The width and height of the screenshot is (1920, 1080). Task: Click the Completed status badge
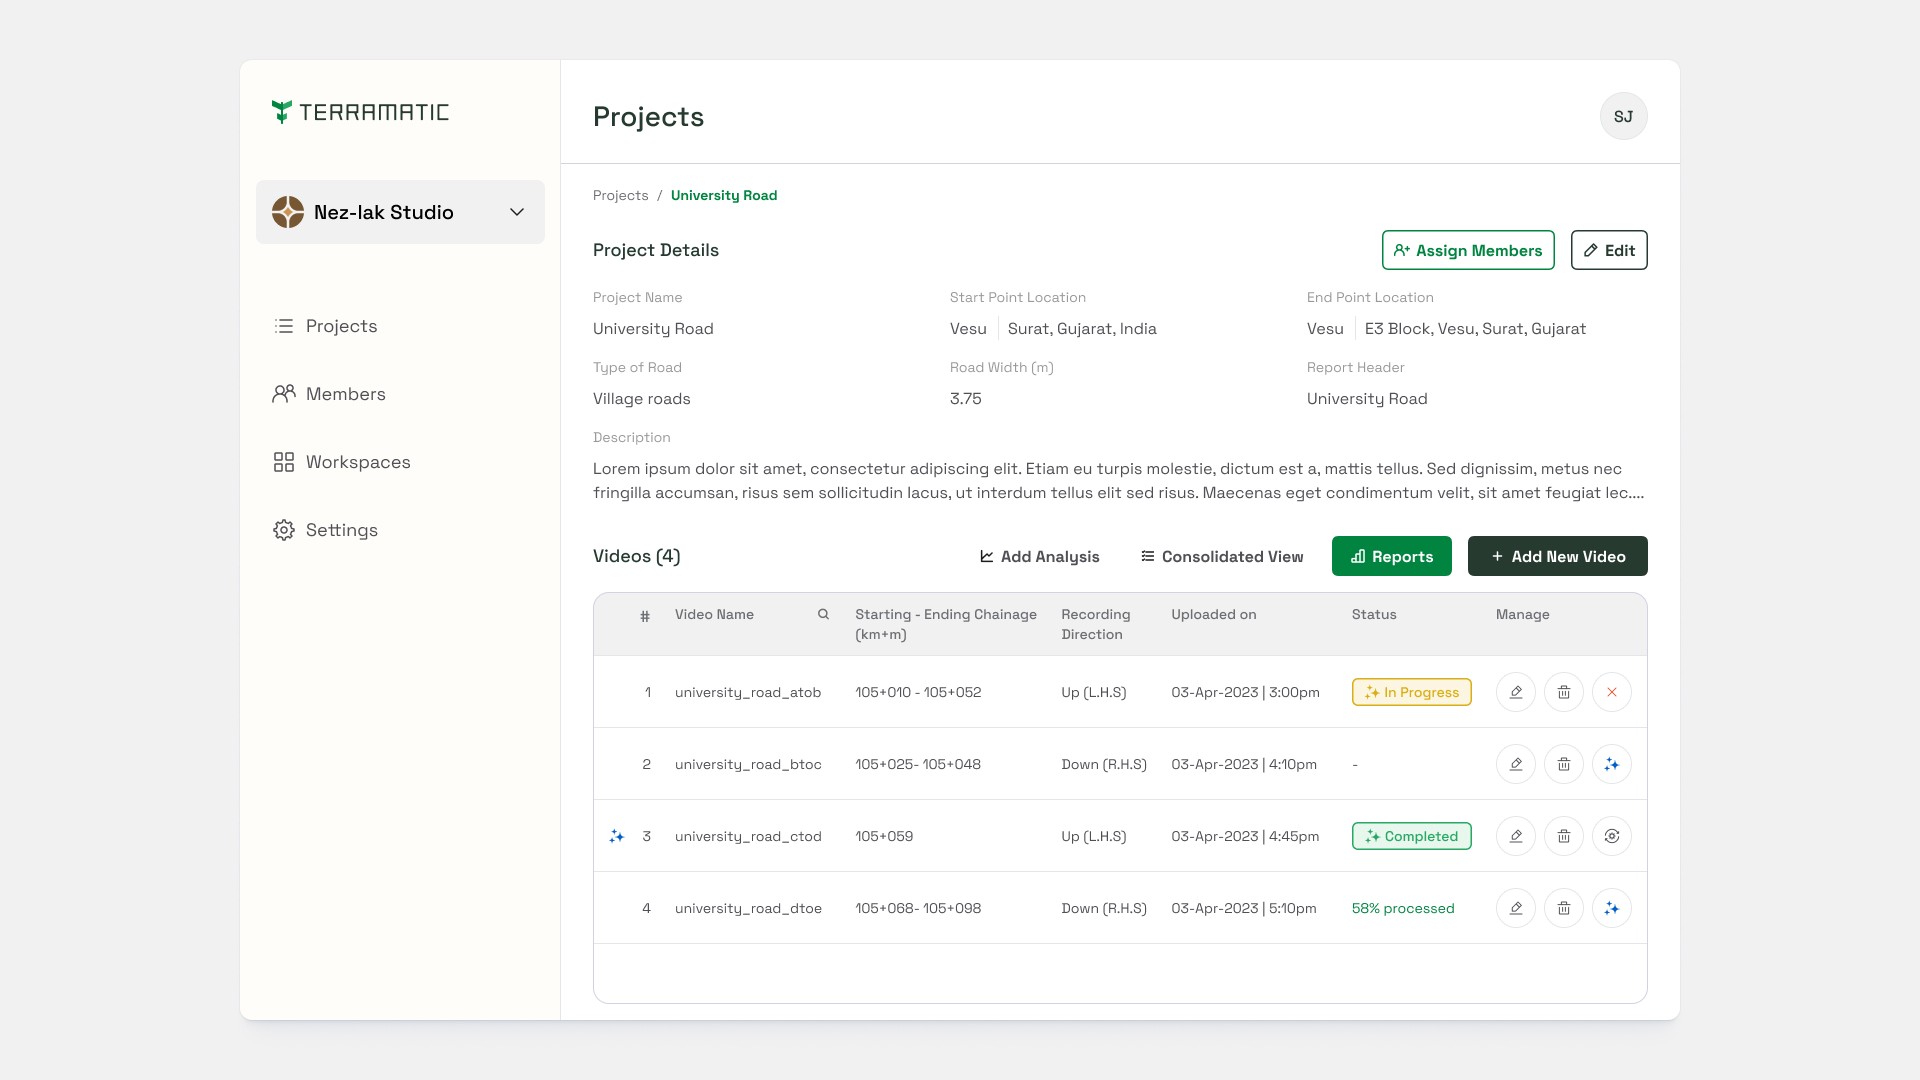tap(1412, 836)
